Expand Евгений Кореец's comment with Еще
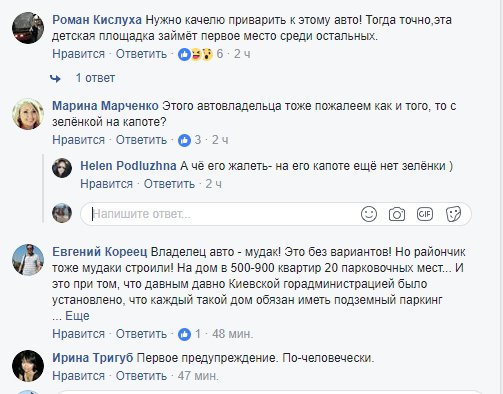Viewport: 503px width, 394px height. tap(77, 315)
